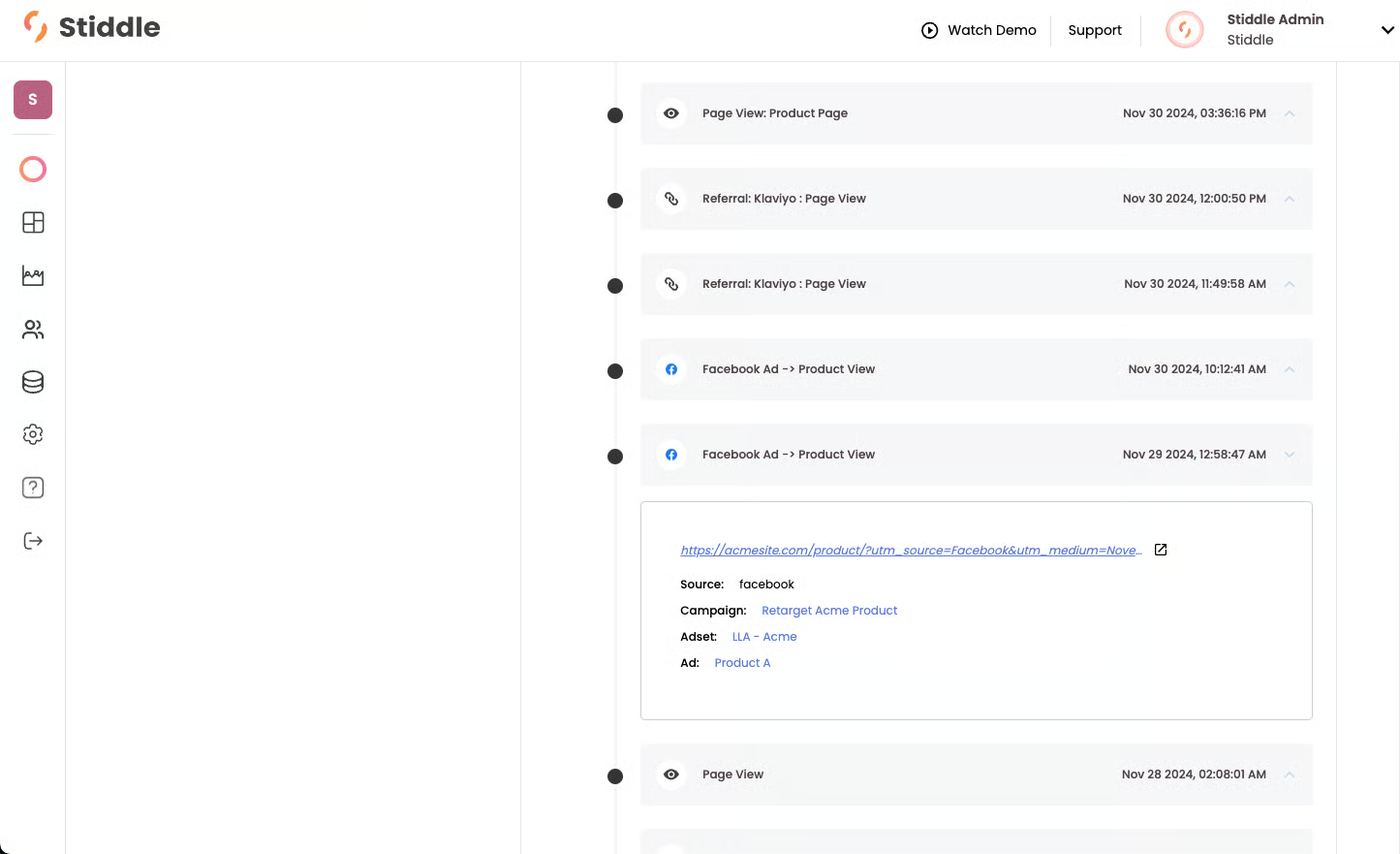Click the 'Page View: Product Page' title text
Screen dimensions: 1400x854
click(775, 113)
